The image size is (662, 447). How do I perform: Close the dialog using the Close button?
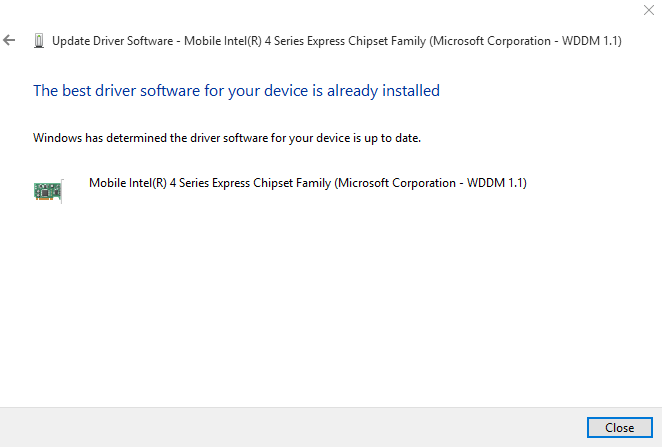click(x=619, y=428)
